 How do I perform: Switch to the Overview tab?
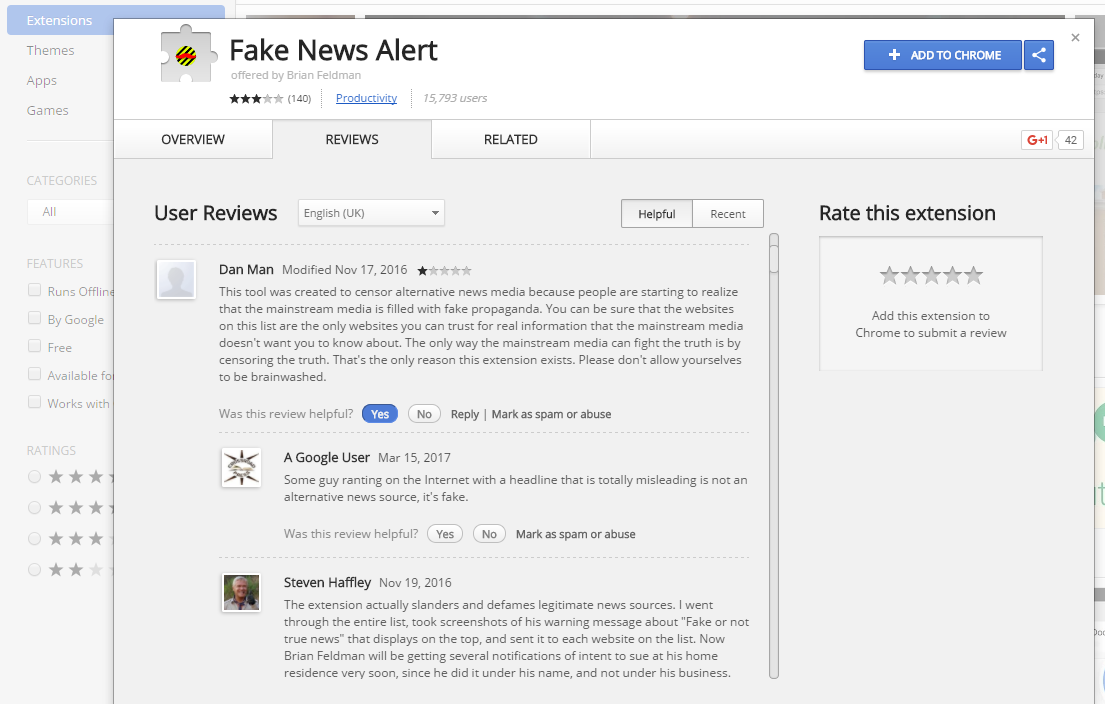193,139
